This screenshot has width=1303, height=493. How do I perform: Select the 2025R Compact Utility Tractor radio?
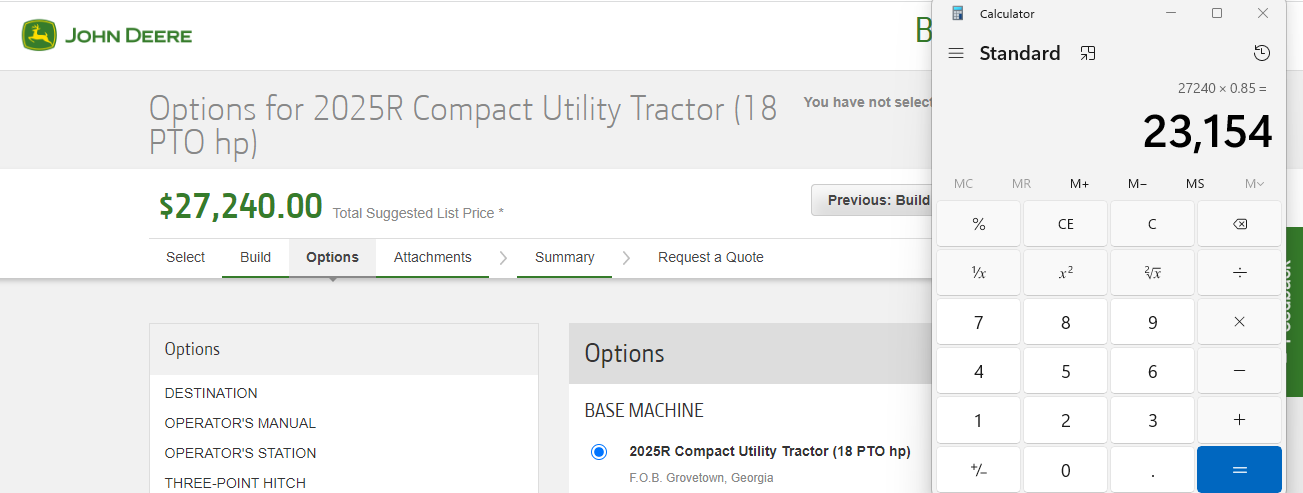599,452
